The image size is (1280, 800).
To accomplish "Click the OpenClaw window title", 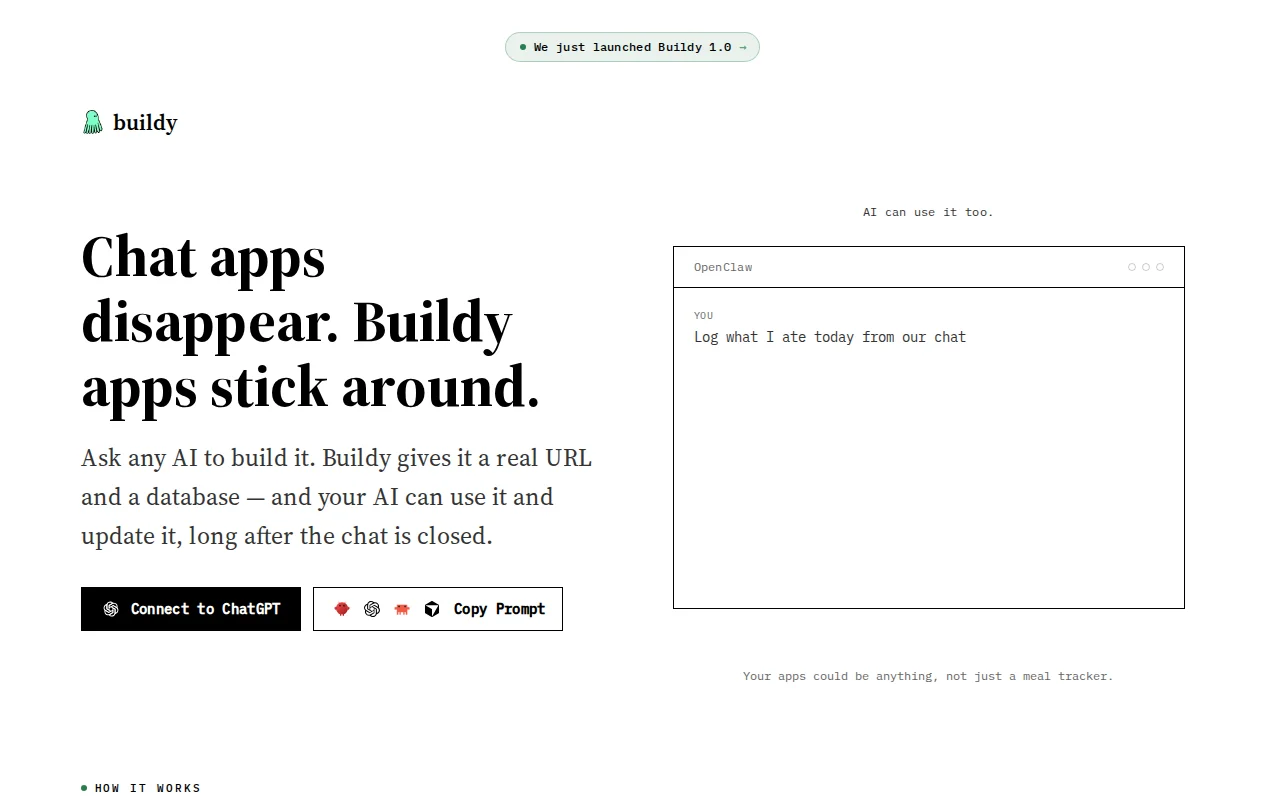I will pyautogui.click(x=723, y=267).
